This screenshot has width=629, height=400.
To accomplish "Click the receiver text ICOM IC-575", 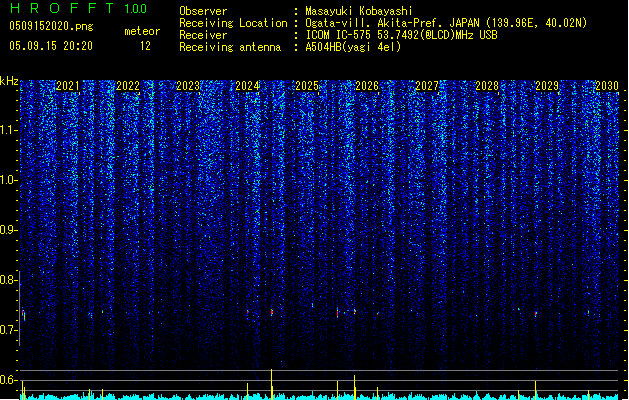I will click(340, 35).
